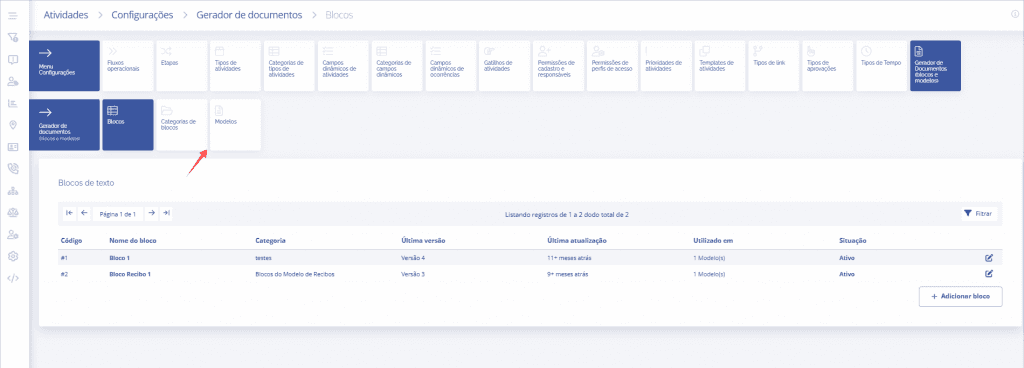The height and width of the screenshot is (368, 1024).
Task: Open the Etapas tile
Action: [x=182, y=65]
